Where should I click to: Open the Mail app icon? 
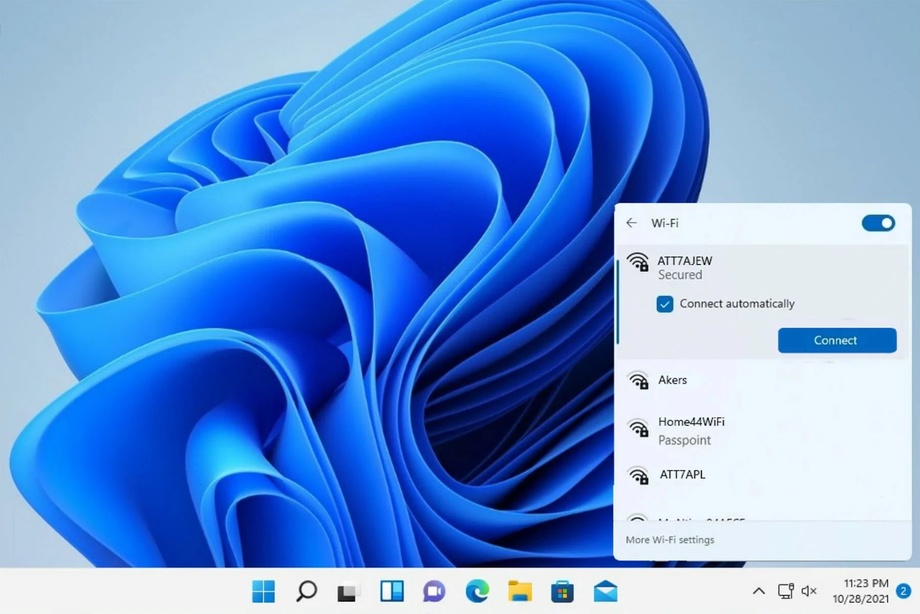point(605,592)
